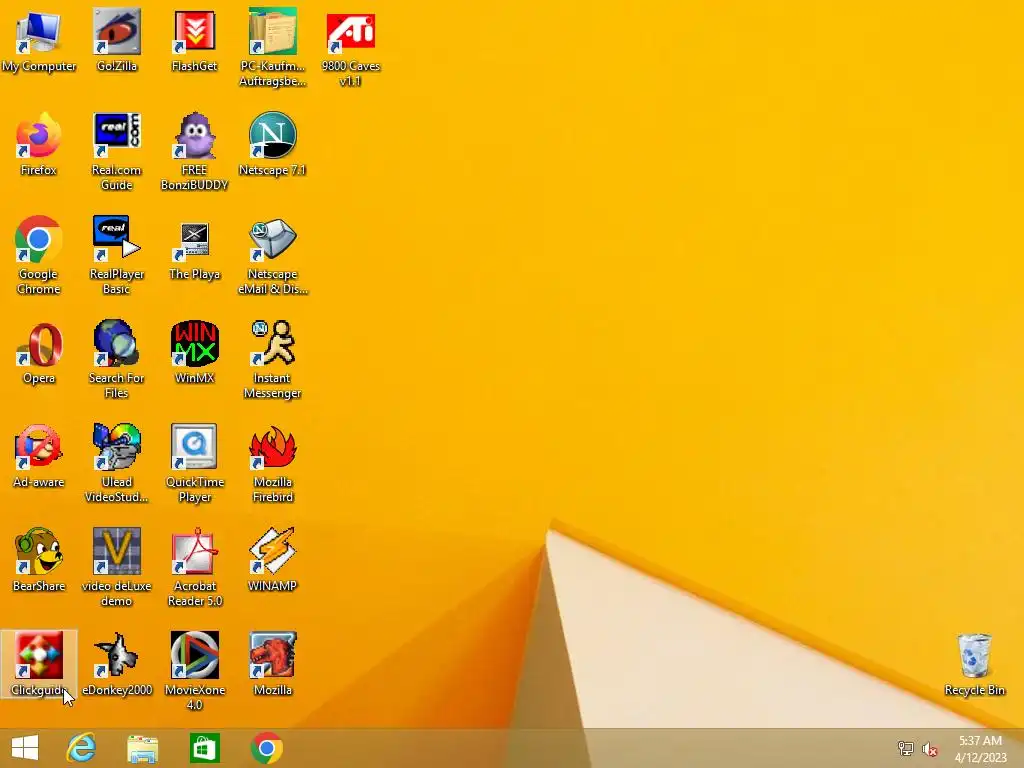Launch Chrome from the taskbar
Screen dimensions: 1024x768
(266, 748)
